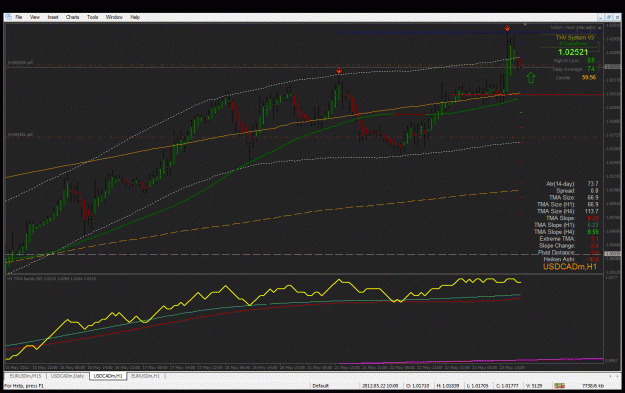Click the H1 TMA bands indicator window label
Viewport: 625px width, 393px height.
coord(51,278)
